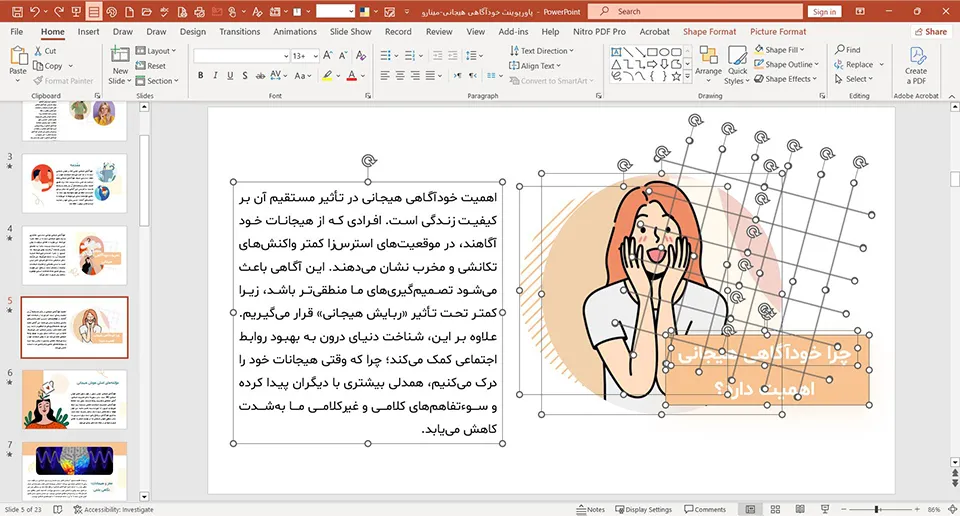Start Slide Show from status bar icon
Screen dimensions: 960x516
[x=825, y=509]
